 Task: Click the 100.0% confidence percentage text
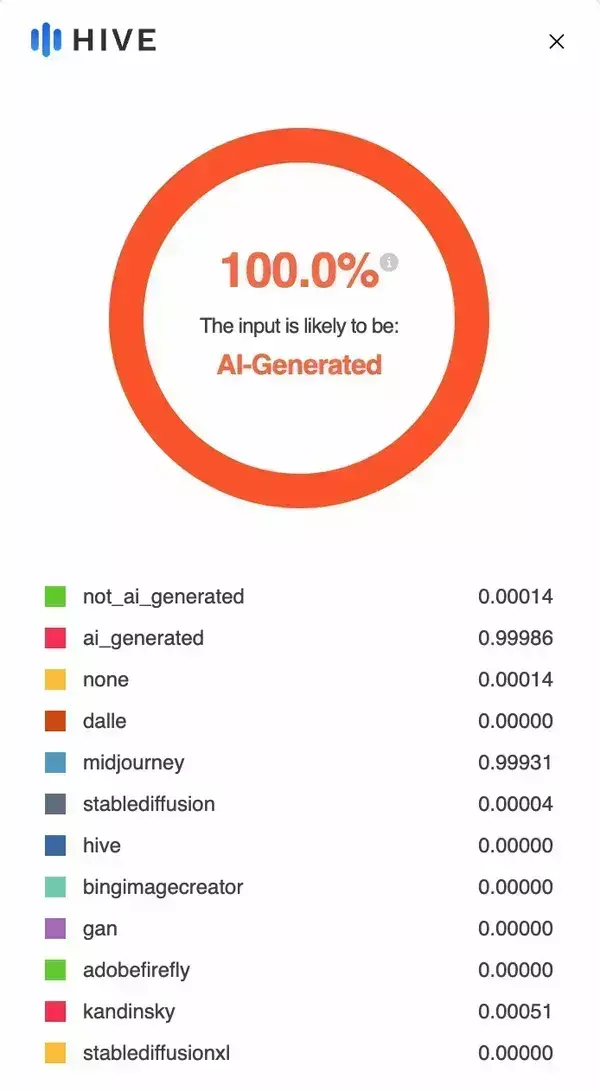[x=299, y=271]
